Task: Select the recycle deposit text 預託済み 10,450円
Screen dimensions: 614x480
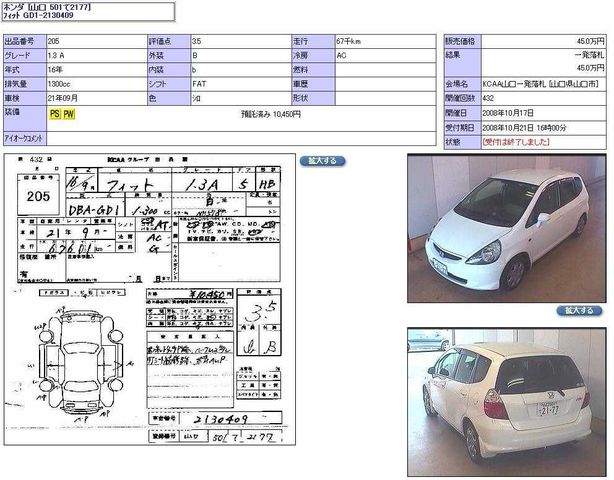Action: (x=271, y=114)
